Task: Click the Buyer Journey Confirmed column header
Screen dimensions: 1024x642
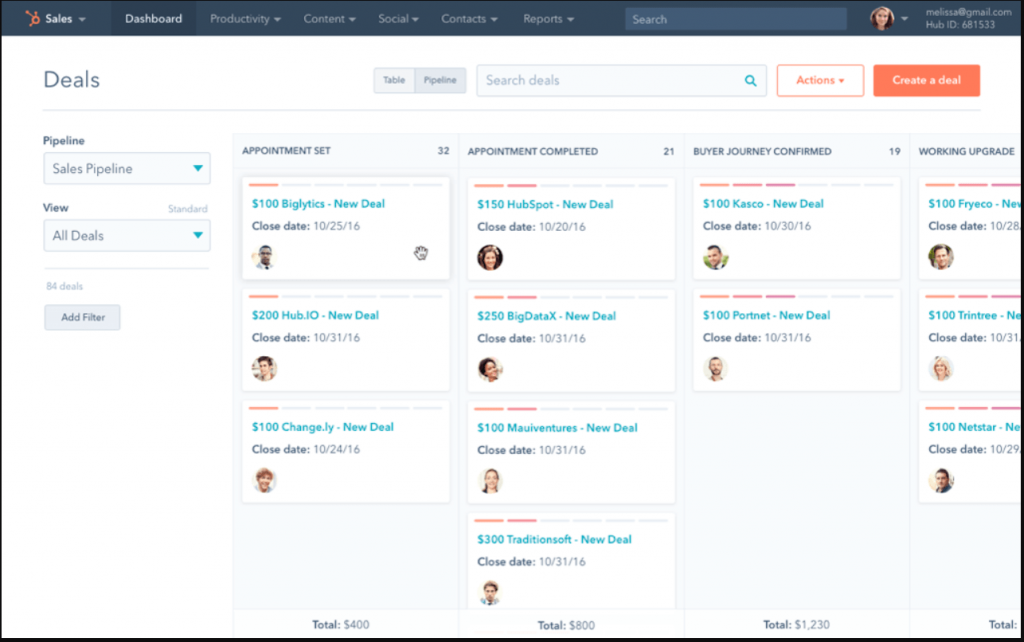Action: pyautogui.click(x=762, y=152)
